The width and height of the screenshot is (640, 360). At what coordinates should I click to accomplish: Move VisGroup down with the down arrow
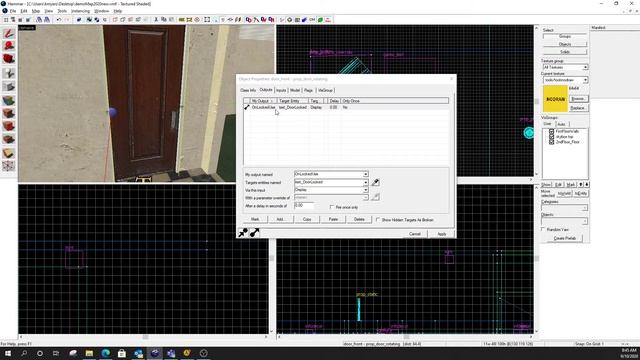click(x=587, y=184)
